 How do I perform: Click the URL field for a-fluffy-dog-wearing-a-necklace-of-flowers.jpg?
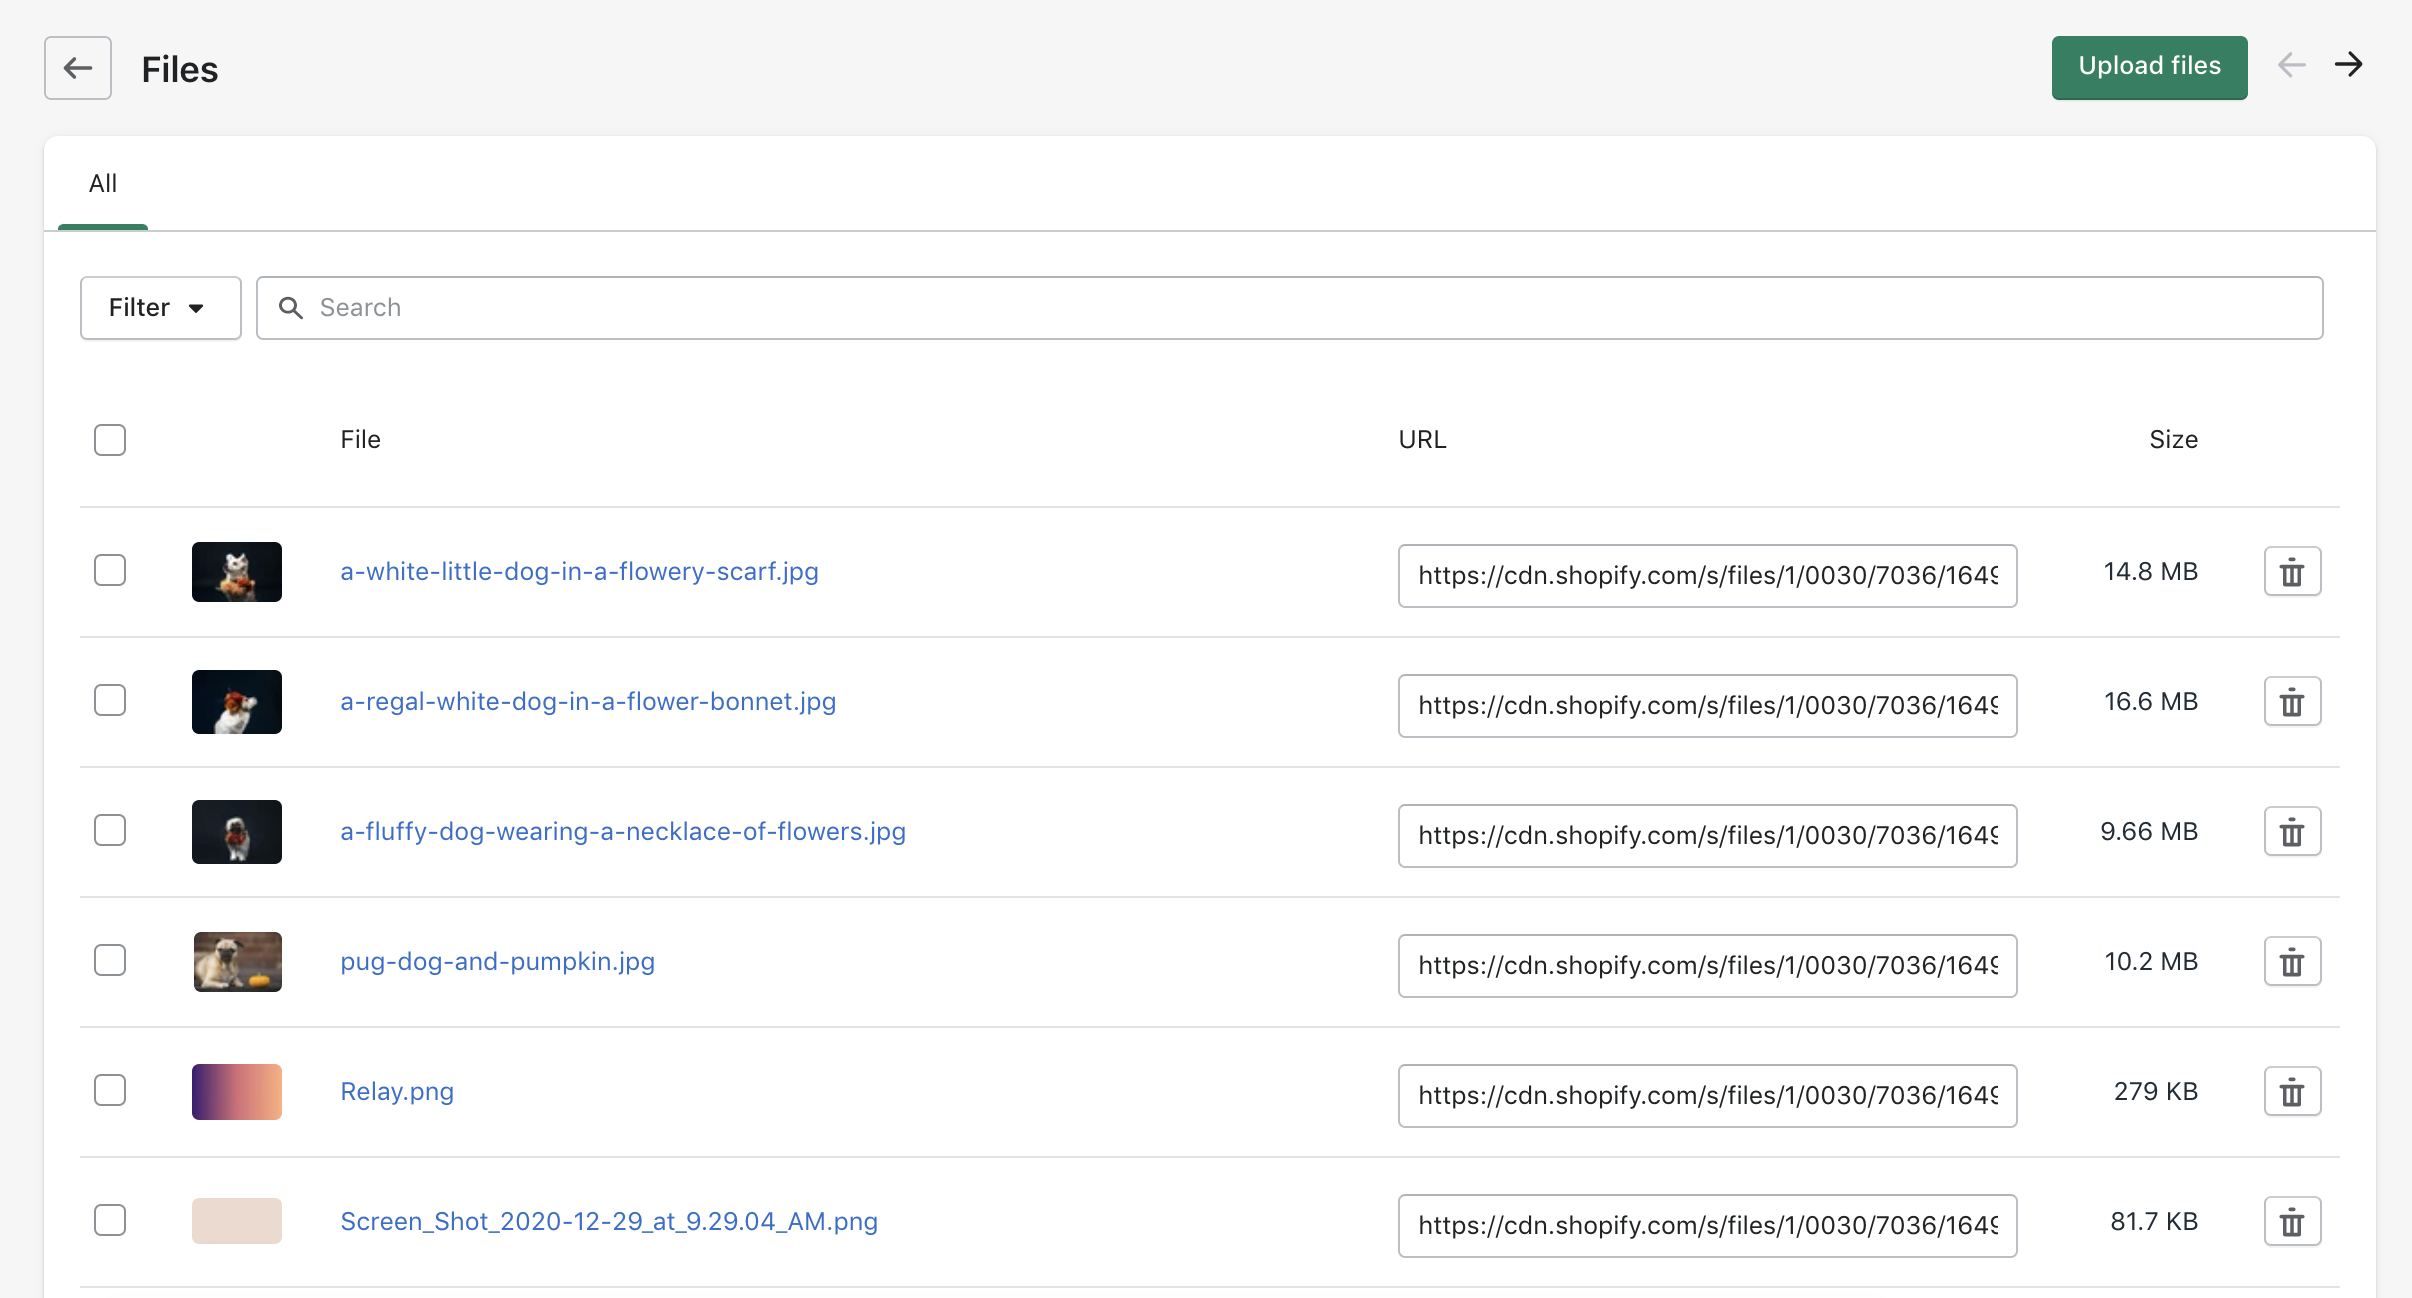1709,831
